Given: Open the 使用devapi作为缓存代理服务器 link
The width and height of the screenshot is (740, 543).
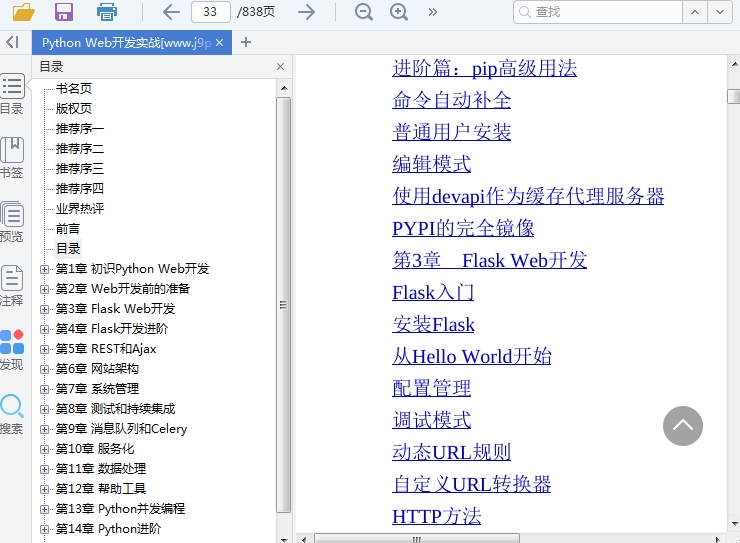Looking at the screenshot, I should (528, 196).
